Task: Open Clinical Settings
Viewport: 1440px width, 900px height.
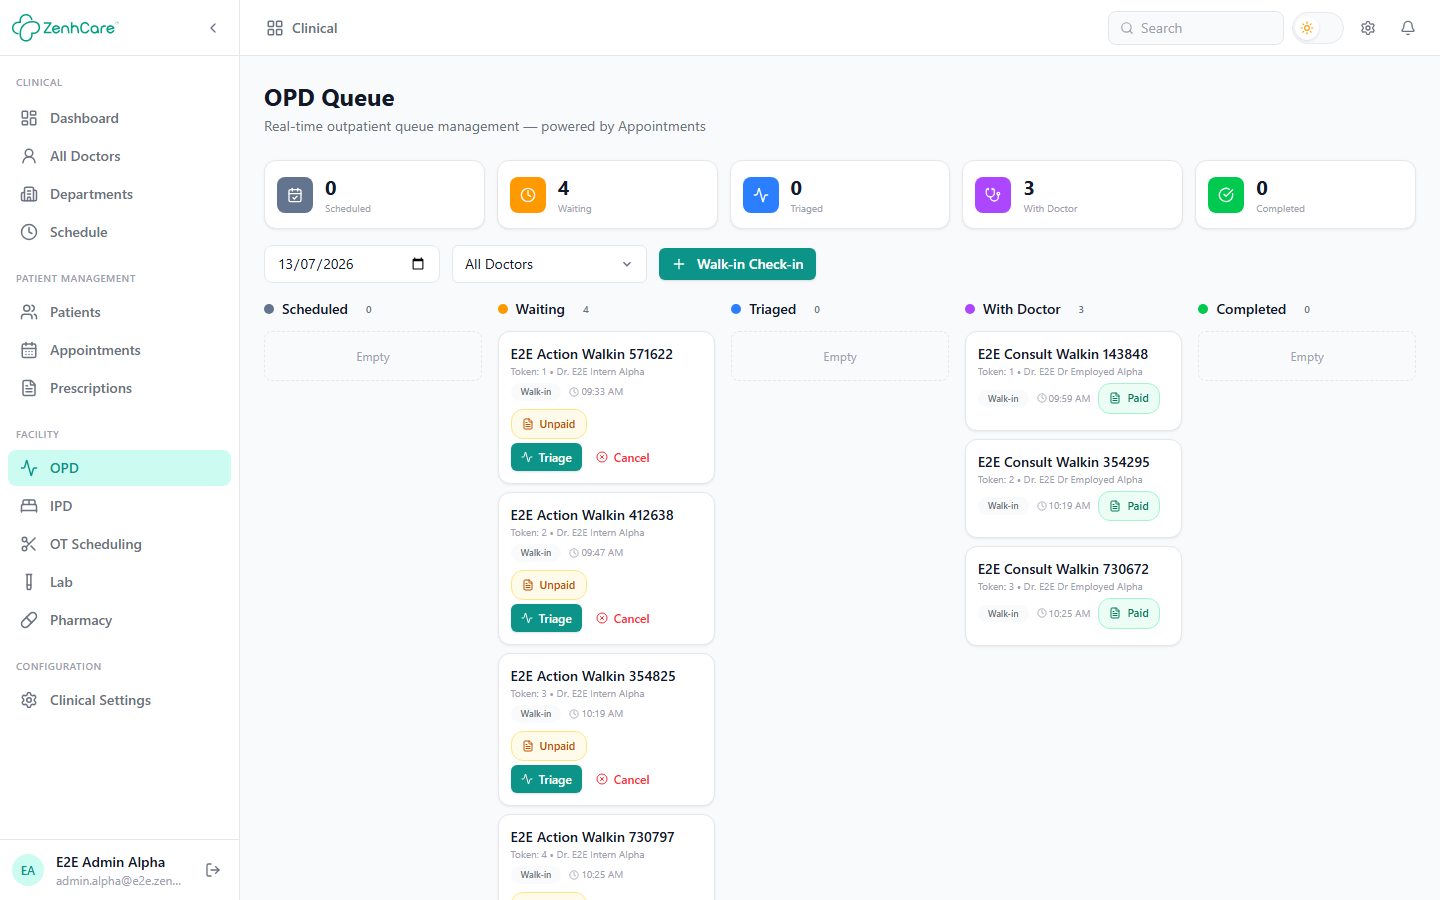Action: (x=120, y=700)
